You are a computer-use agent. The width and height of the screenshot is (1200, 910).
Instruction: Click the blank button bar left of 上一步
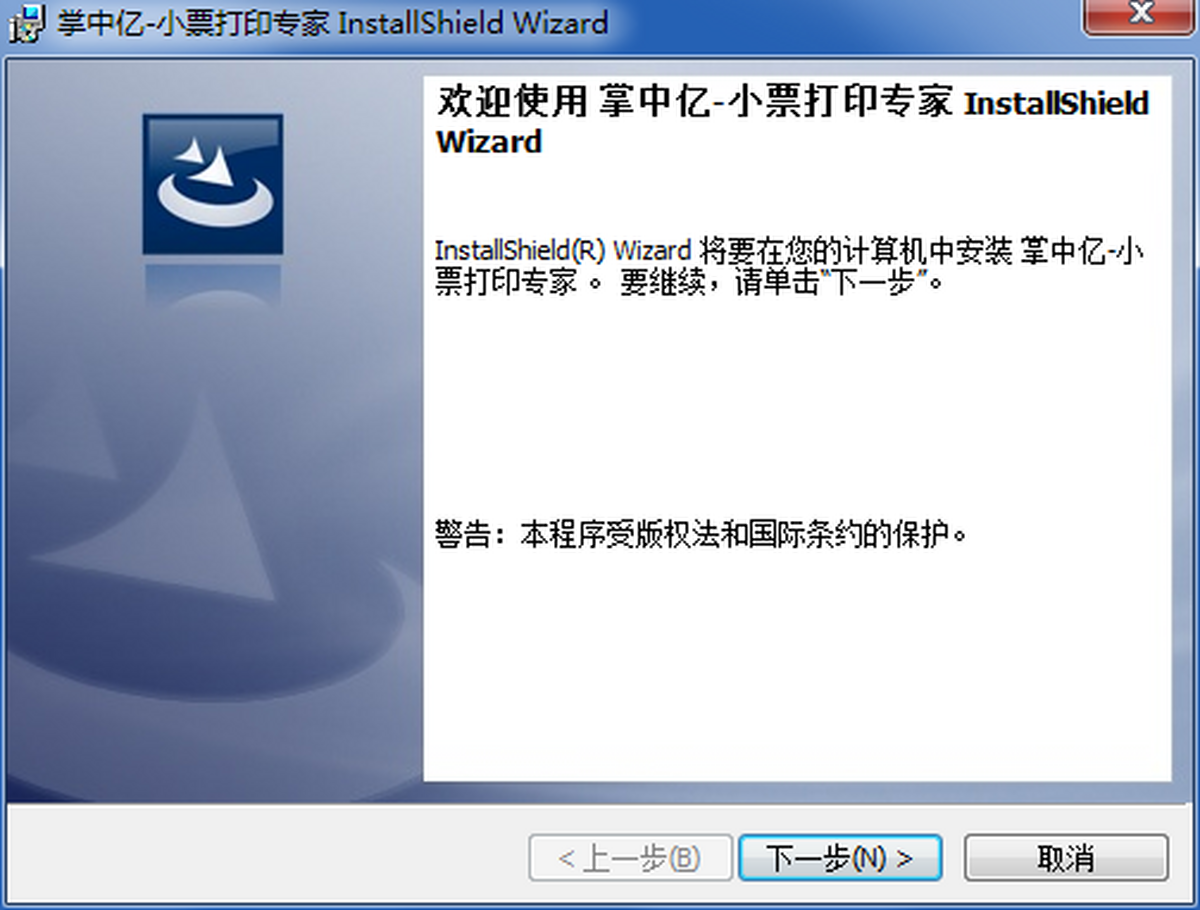coord(265,858)
